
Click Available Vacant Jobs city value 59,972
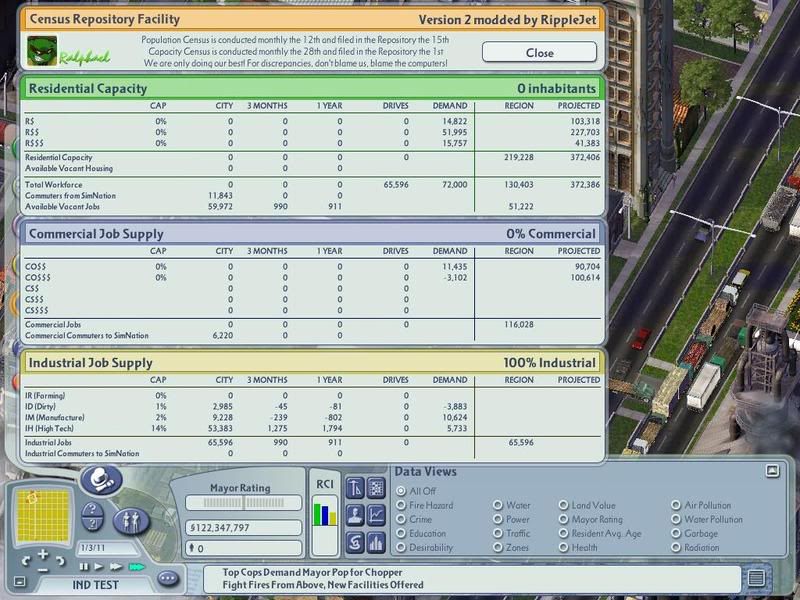tap(220, 207)
